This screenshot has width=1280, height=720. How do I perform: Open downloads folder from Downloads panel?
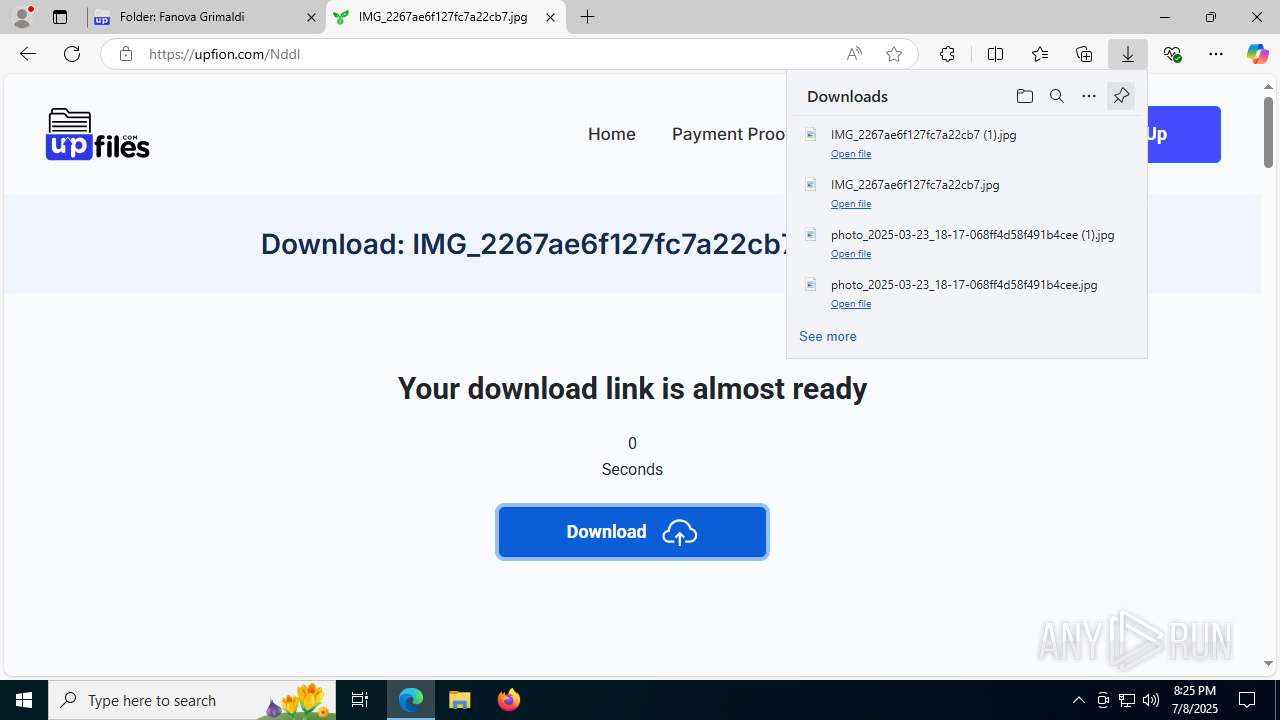pyautogui.click(x=1024, y=96)
